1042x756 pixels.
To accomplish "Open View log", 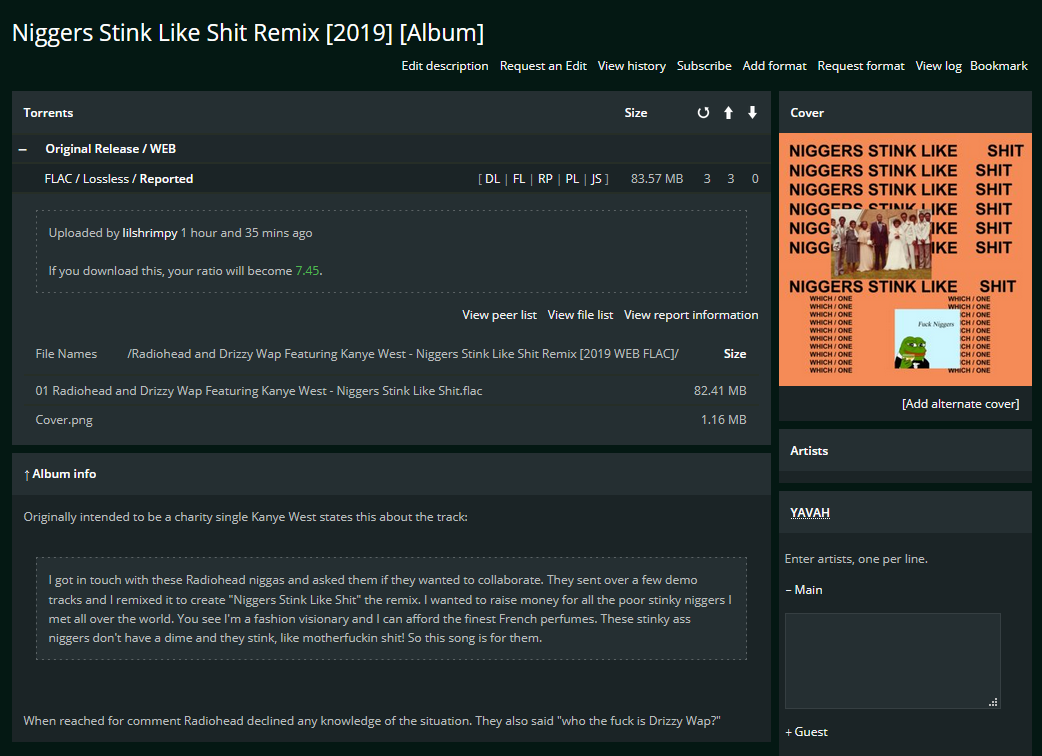I will pos(938,66).
